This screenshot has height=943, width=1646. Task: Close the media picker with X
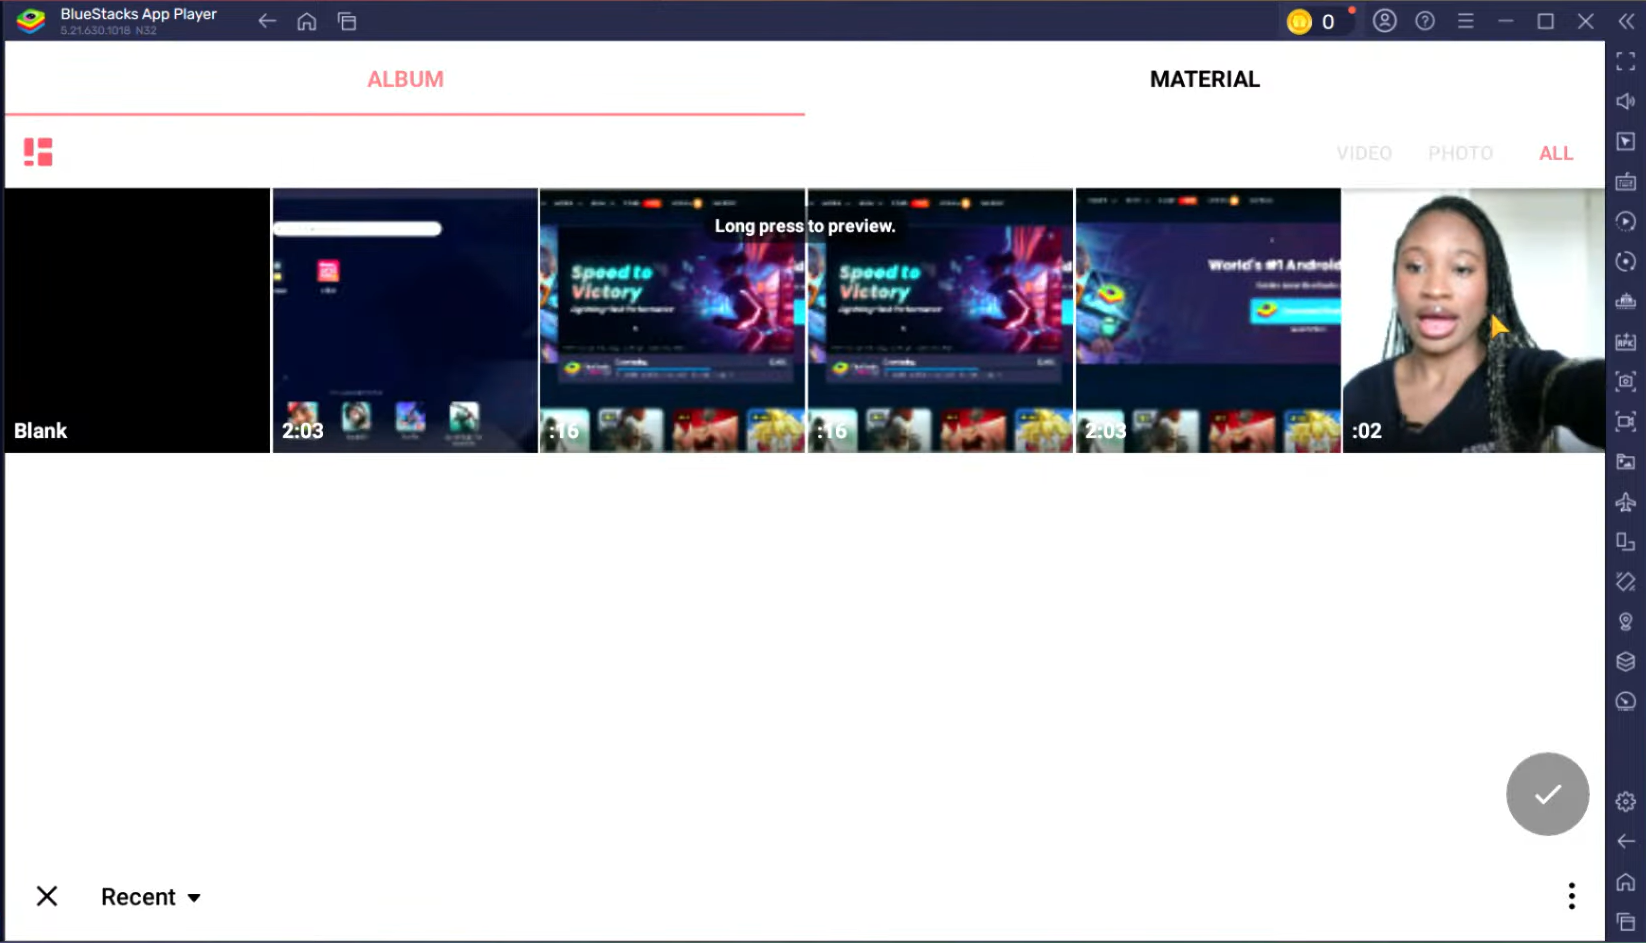point(47,896)
